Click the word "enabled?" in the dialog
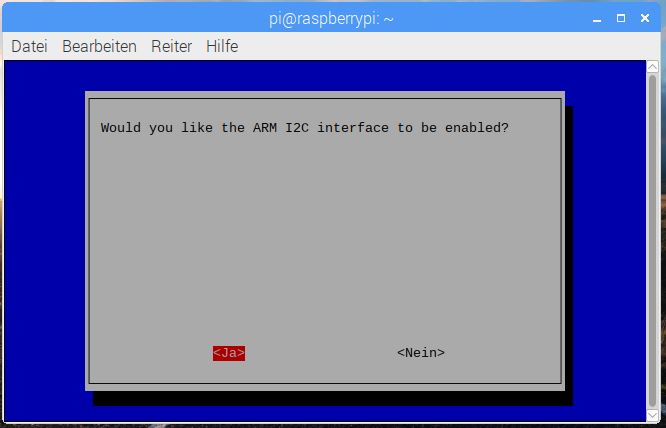Viewport: 666px width, 428px height. 476,128
